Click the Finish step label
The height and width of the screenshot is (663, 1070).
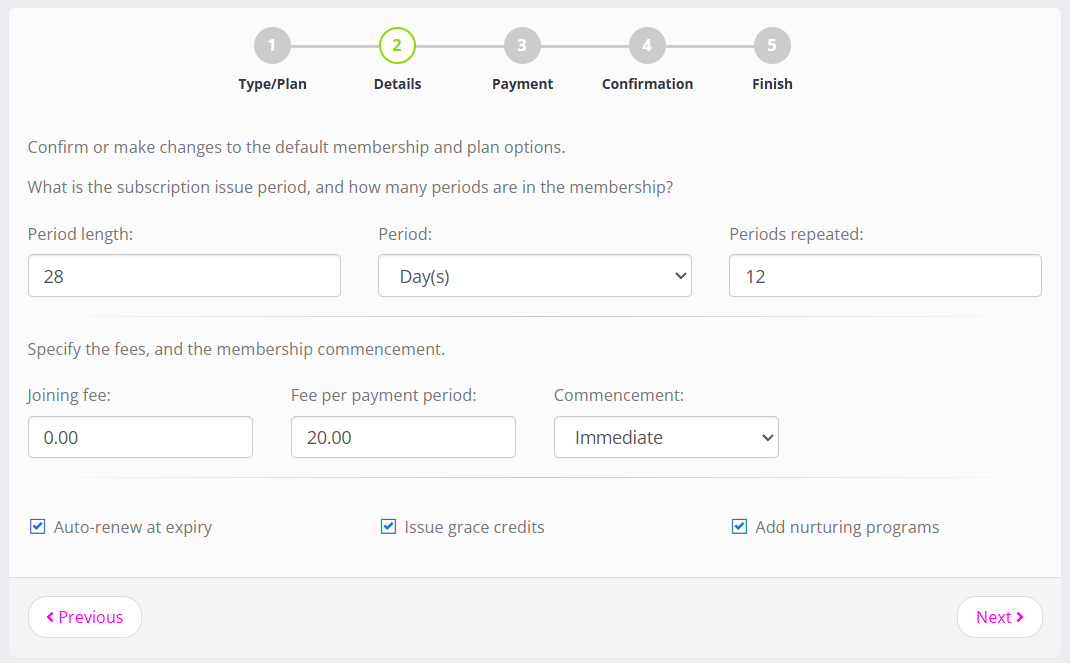click(x=772, y=84)
